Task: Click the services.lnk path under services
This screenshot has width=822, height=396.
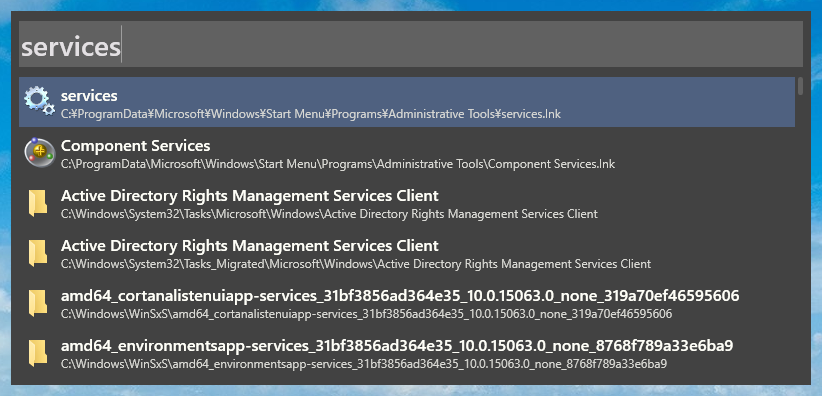Action: 310,114
